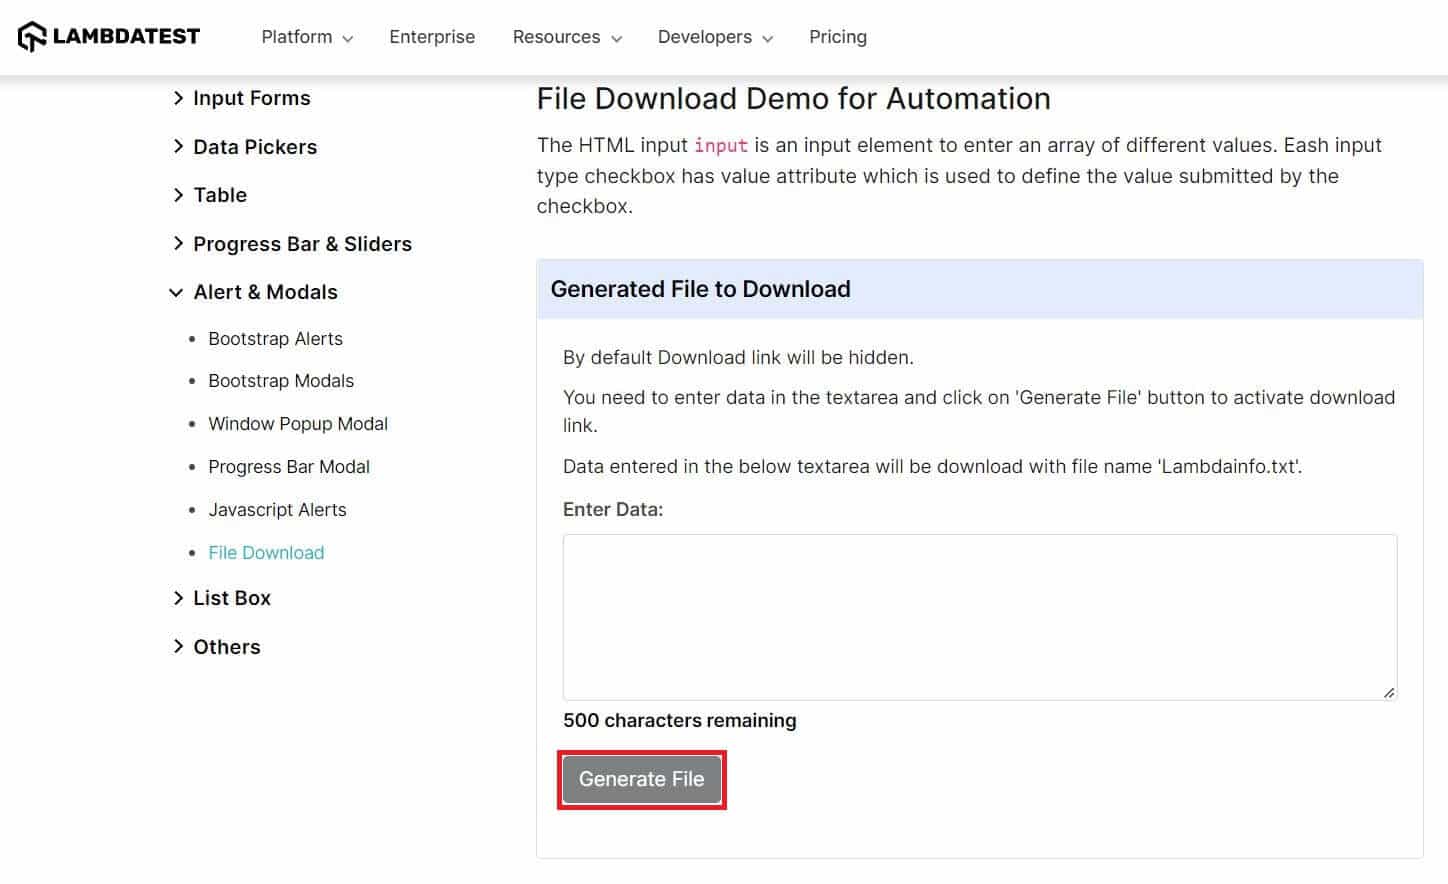The image size is (1448, 884).
Task: Expand the Others section
Action: coord(226,647)
